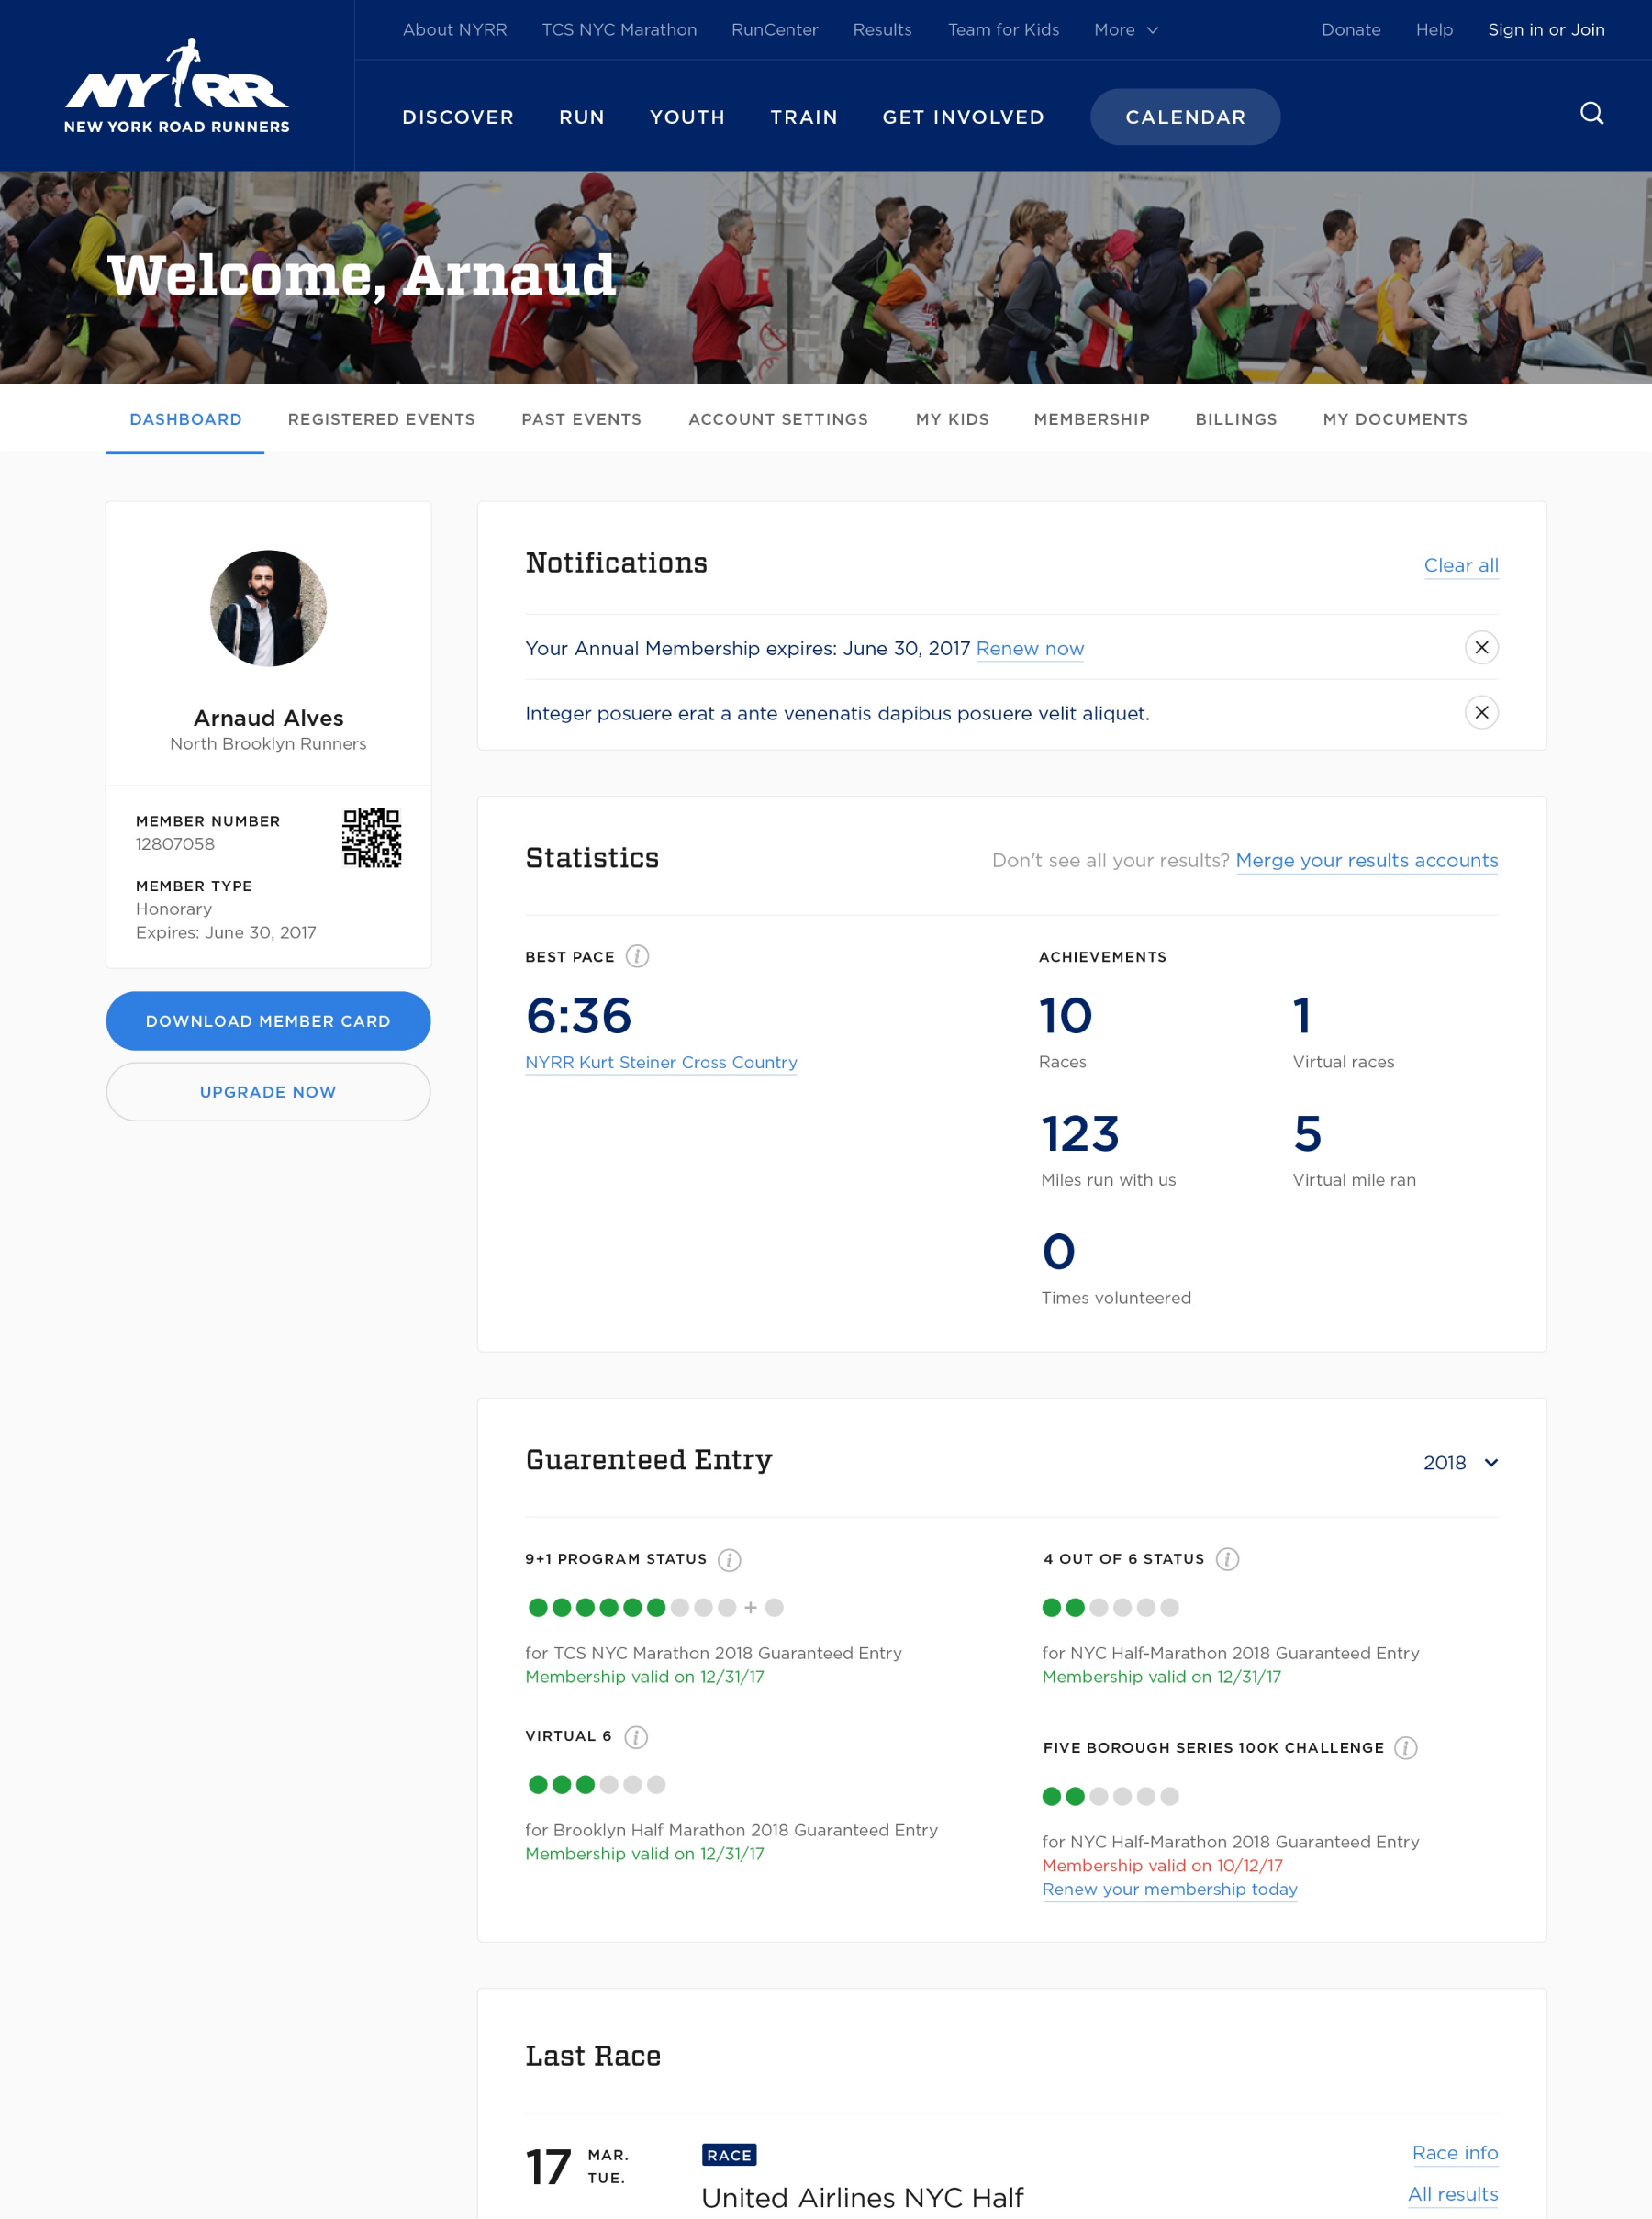Click Renew your membership today link
Viewport: 1652px width, 2219px height.
[x=1170, y=1890]
